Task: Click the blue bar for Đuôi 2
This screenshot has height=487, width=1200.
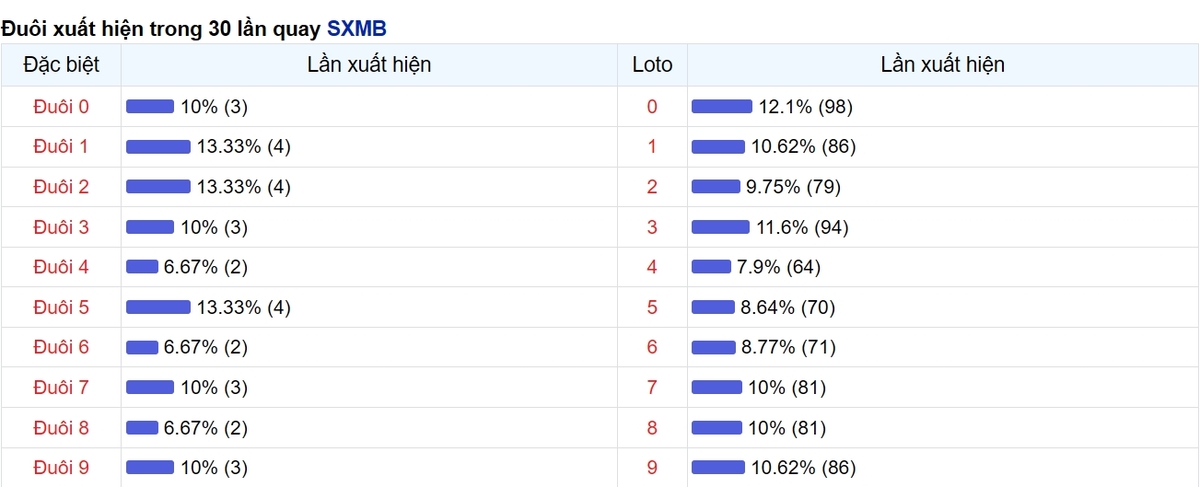Action: coord(158,187)
